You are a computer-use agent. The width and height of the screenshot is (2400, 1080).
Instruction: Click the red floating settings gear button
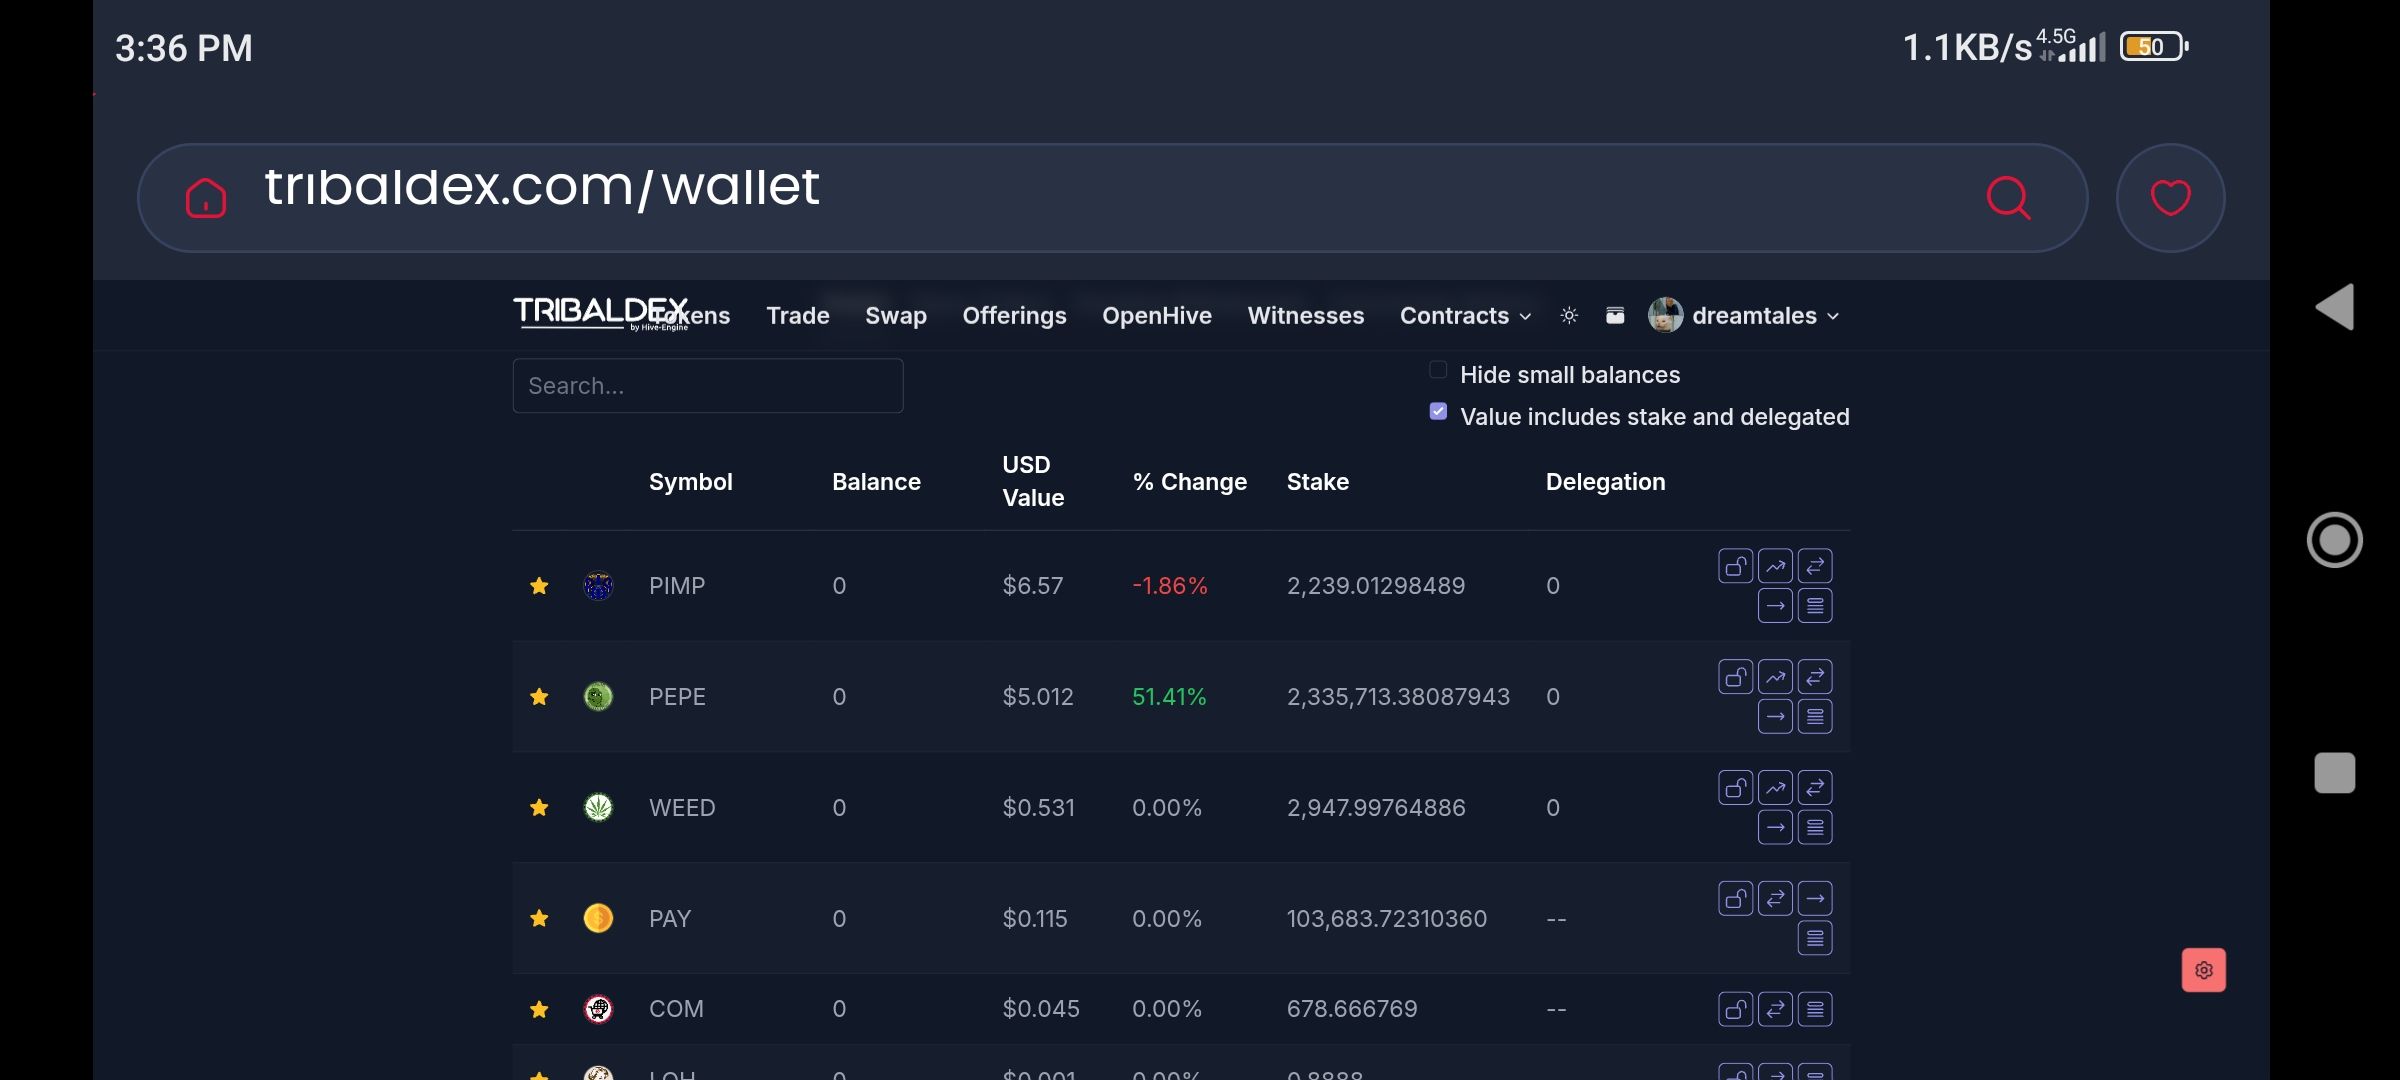(x=2204, y=970)
